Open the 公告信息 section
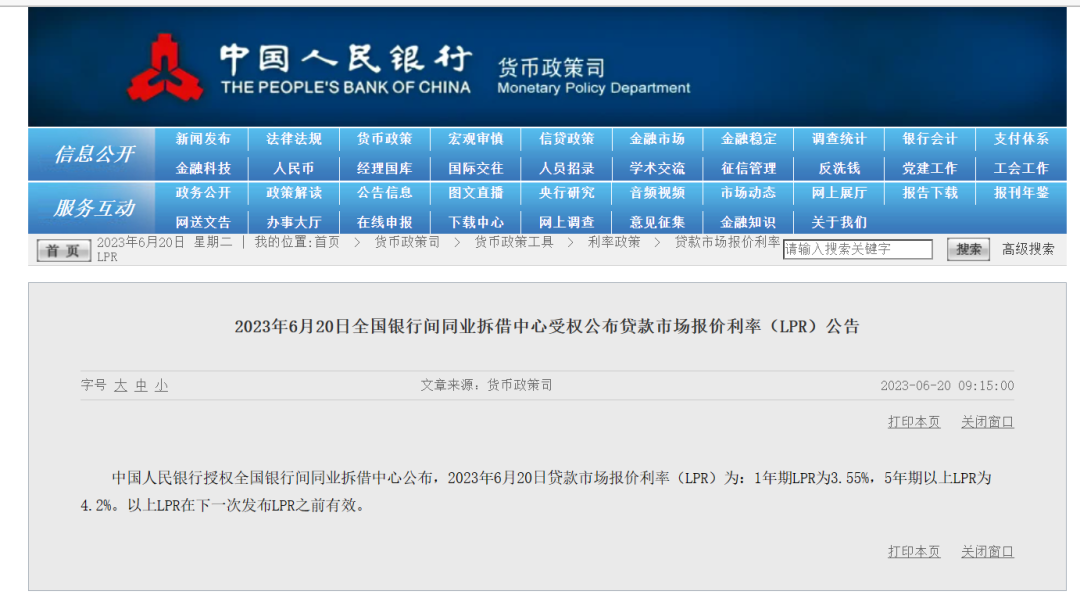This screenshot has width=1080, height=602. click(386, 194)
